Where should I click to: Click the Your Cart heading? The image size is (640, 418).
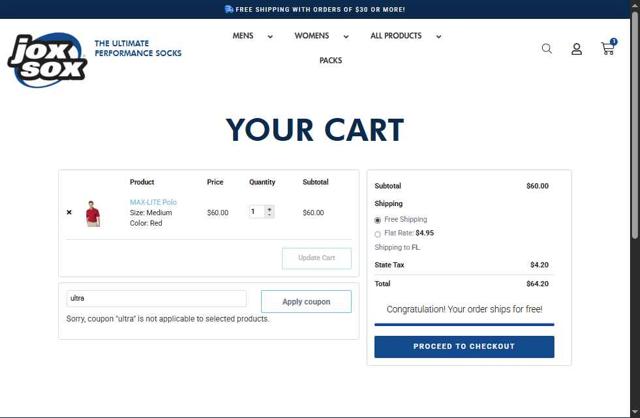tap(315, 130)
